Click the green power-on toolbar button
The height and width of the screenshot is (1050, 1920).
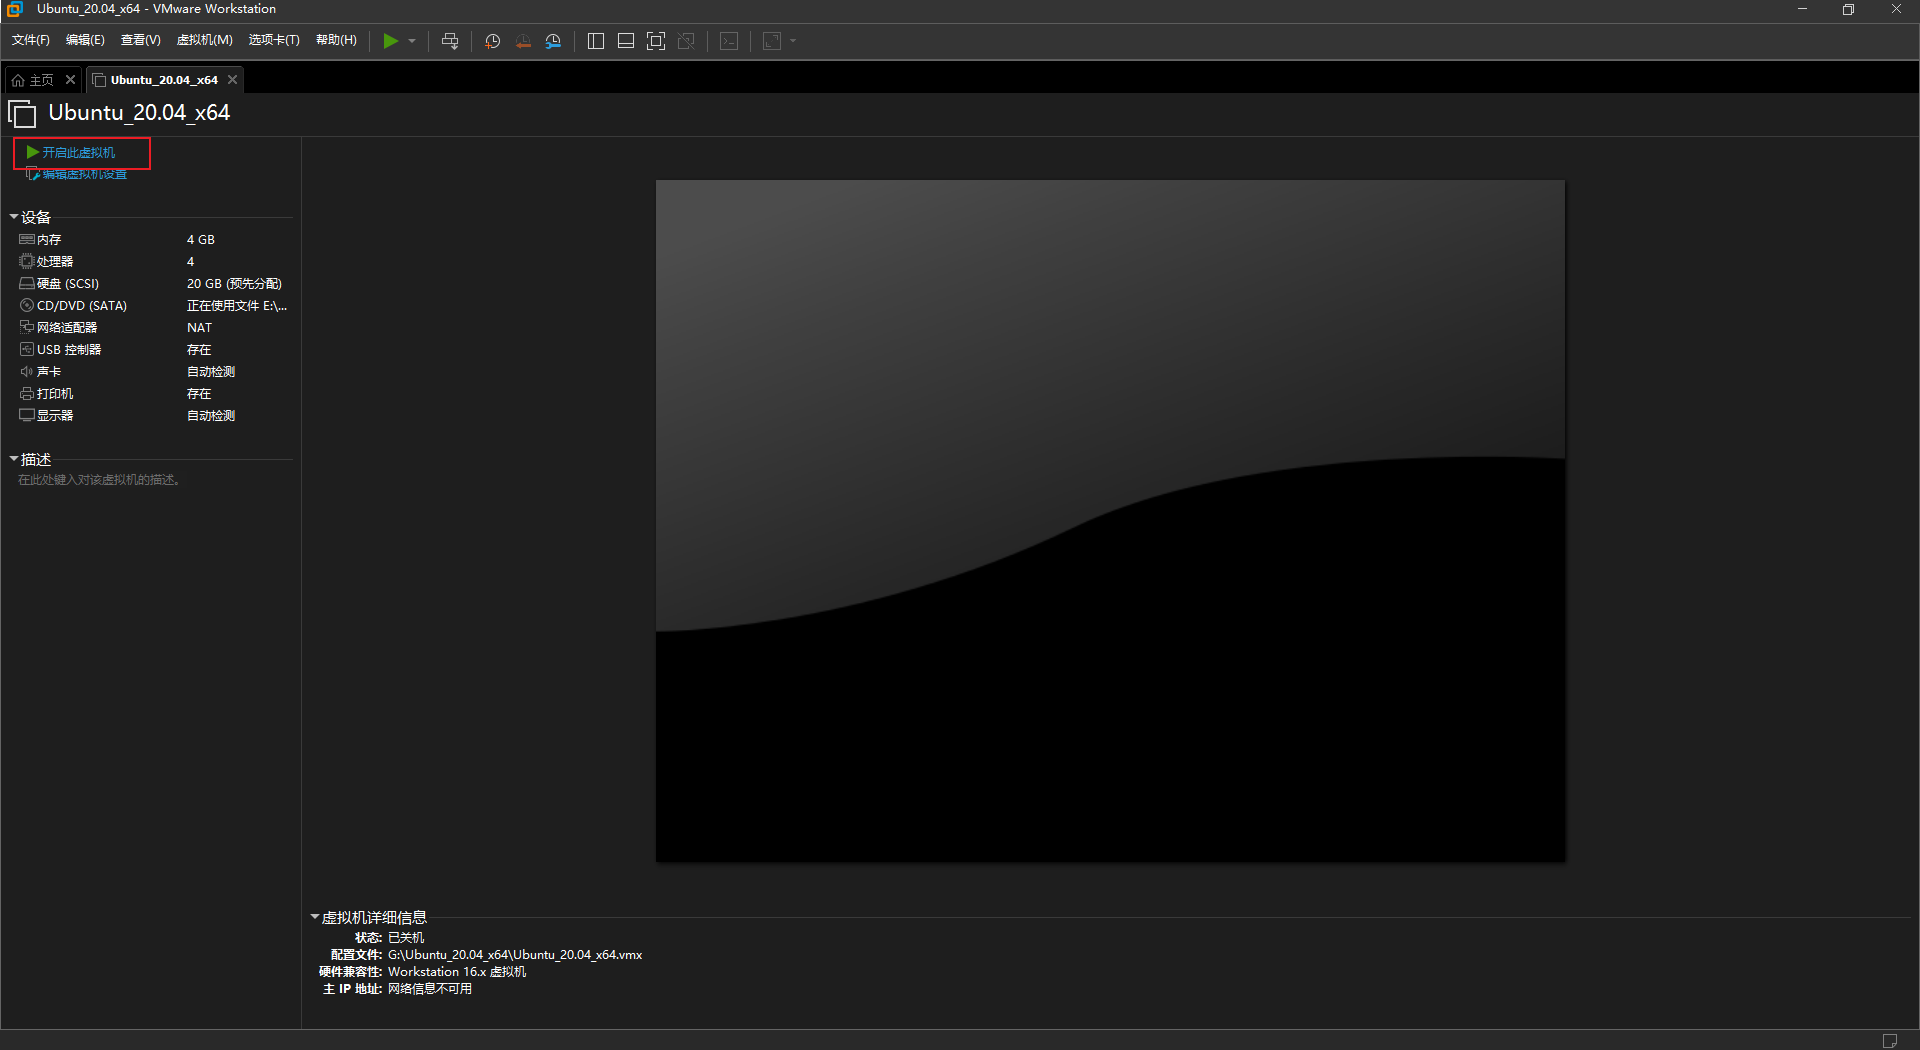tap(390, 41)
